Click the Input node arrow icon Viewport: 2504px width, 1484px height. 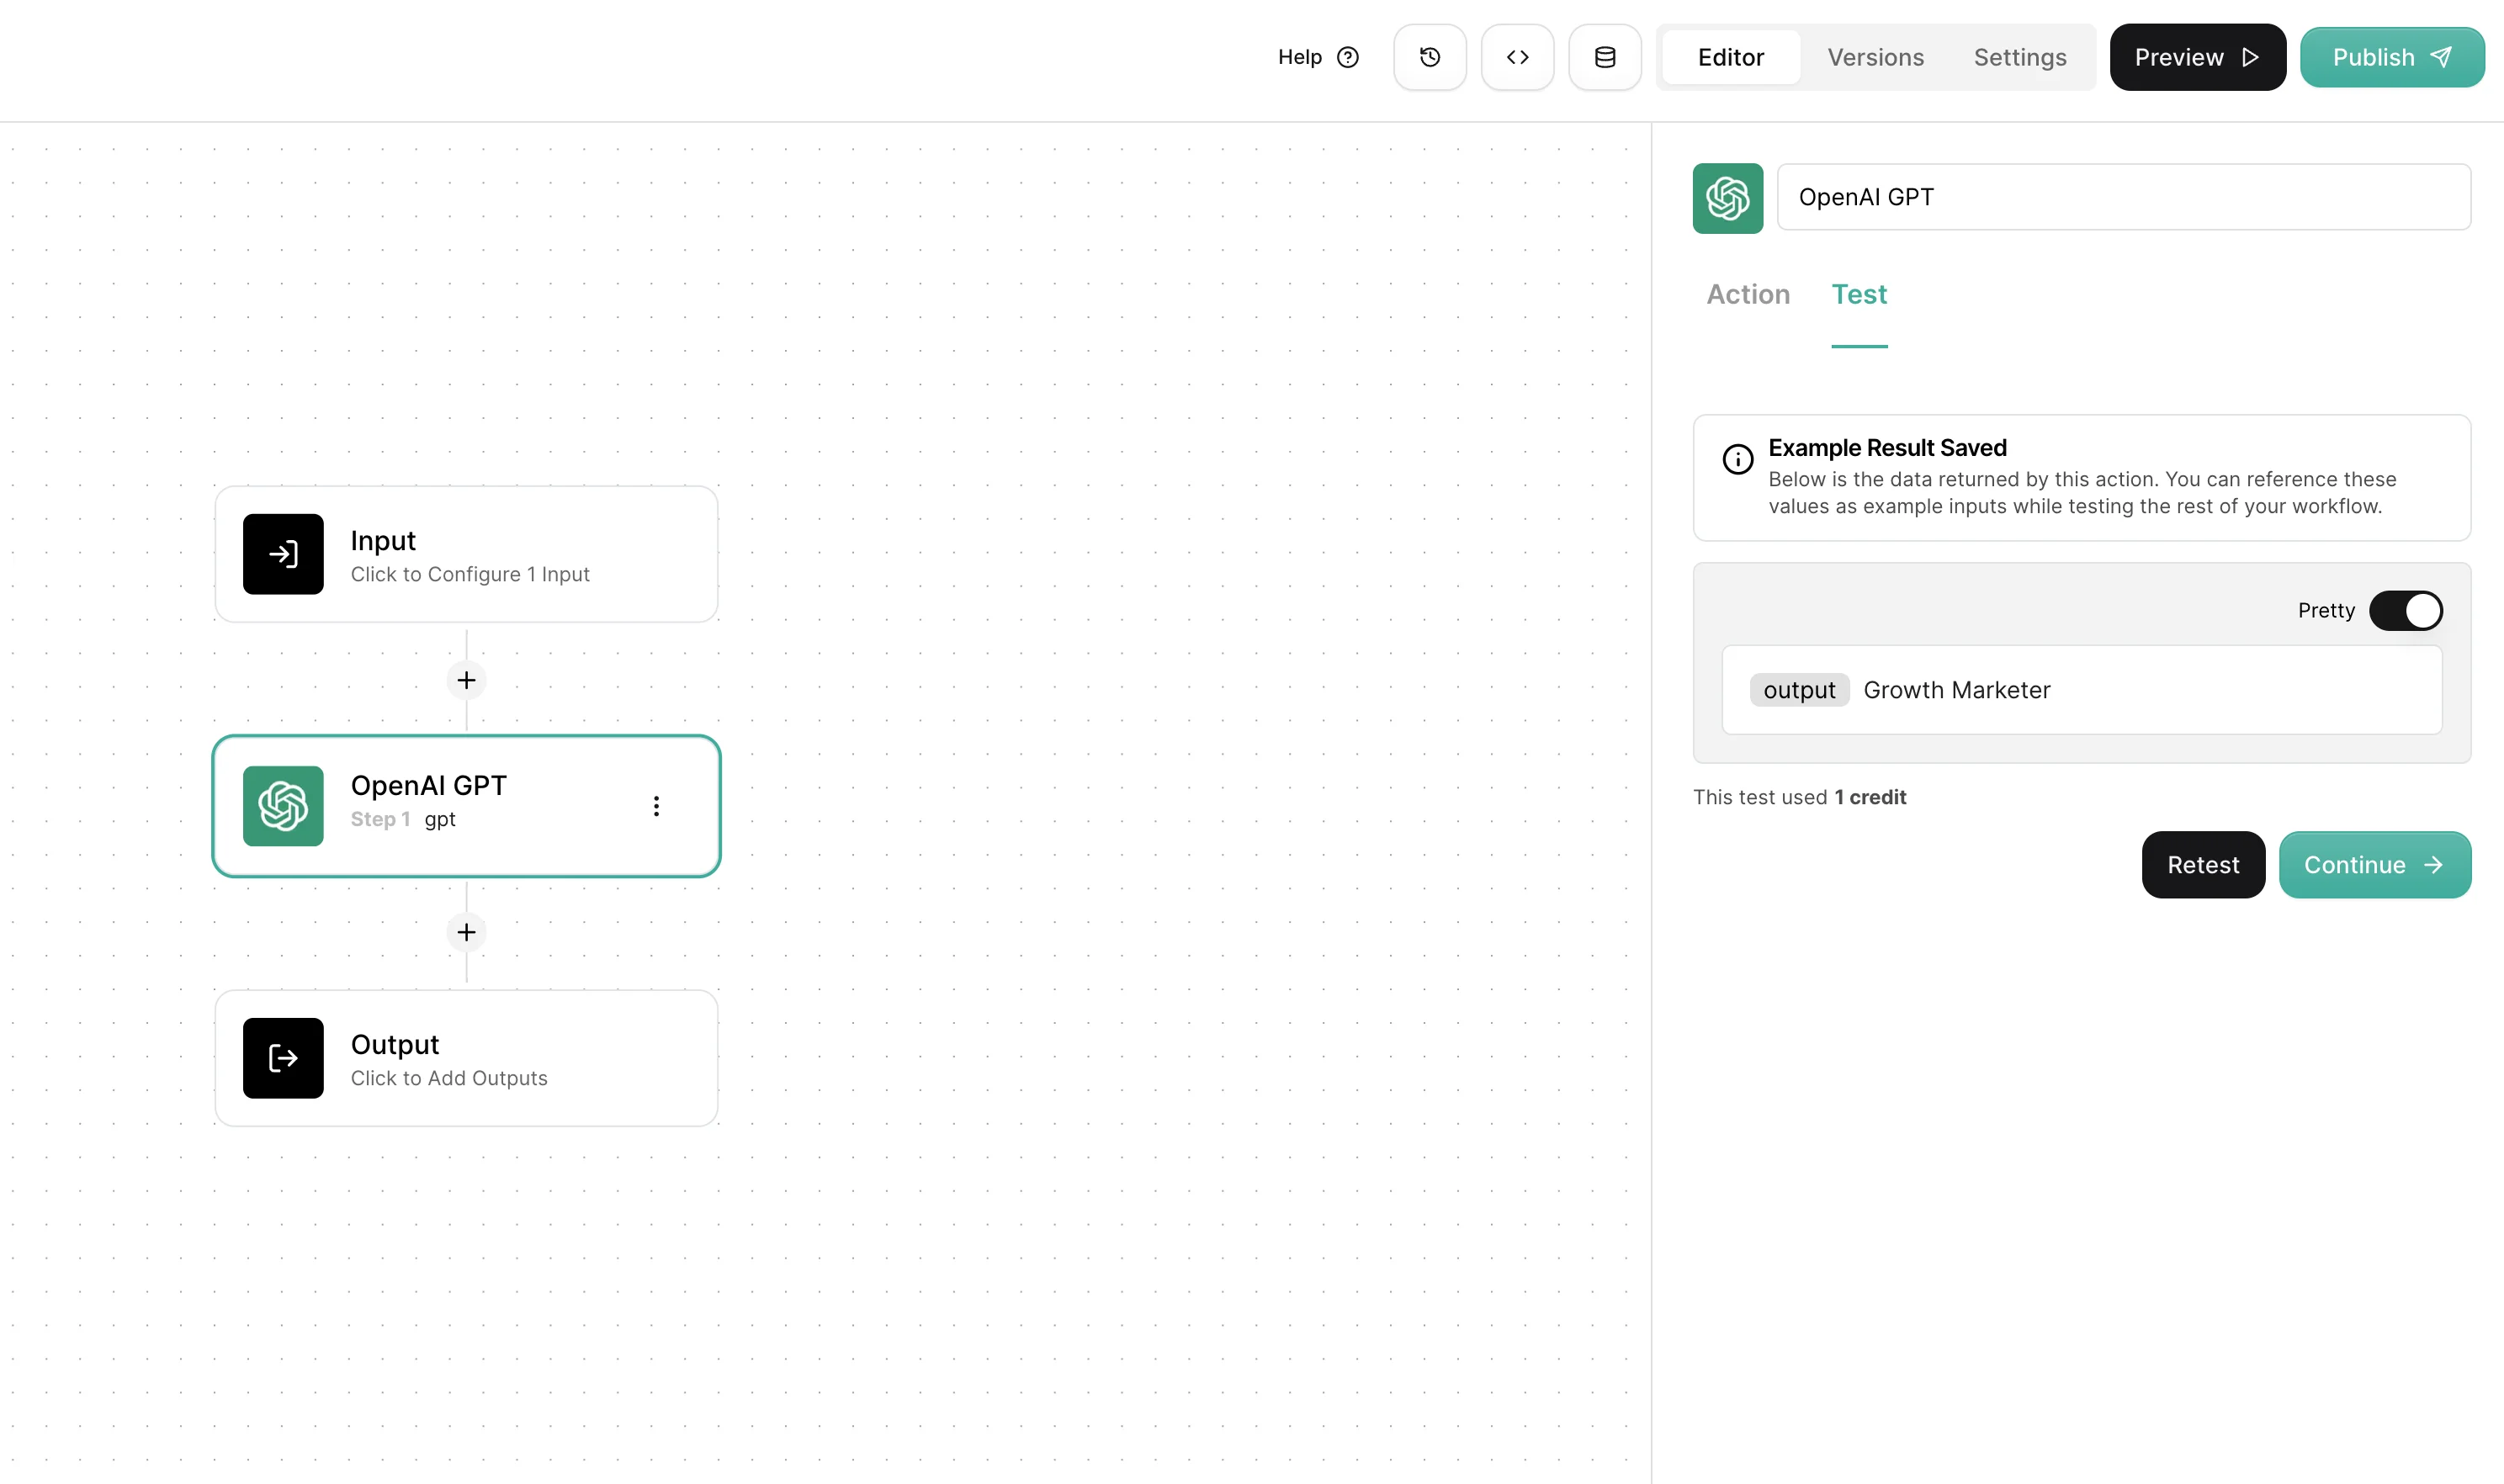click(x=283, y=554)
